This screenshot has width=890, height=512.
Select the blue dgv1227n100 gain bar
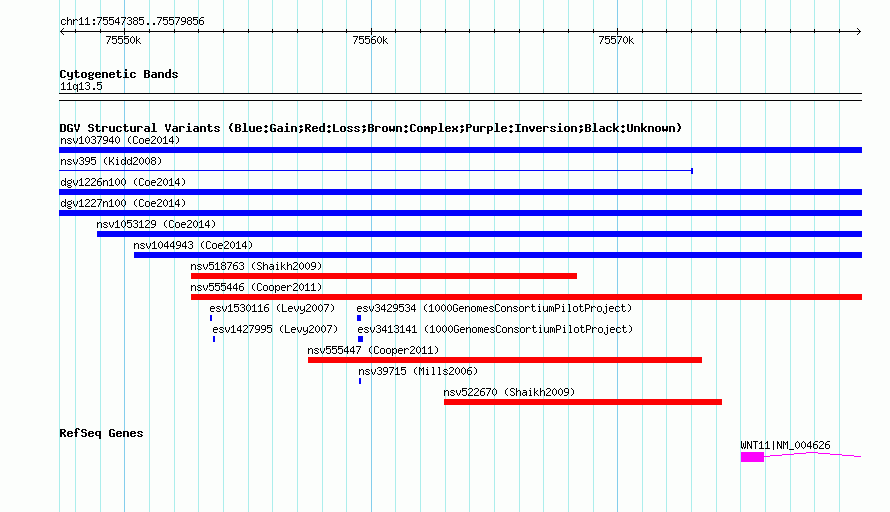click(460, 213)
